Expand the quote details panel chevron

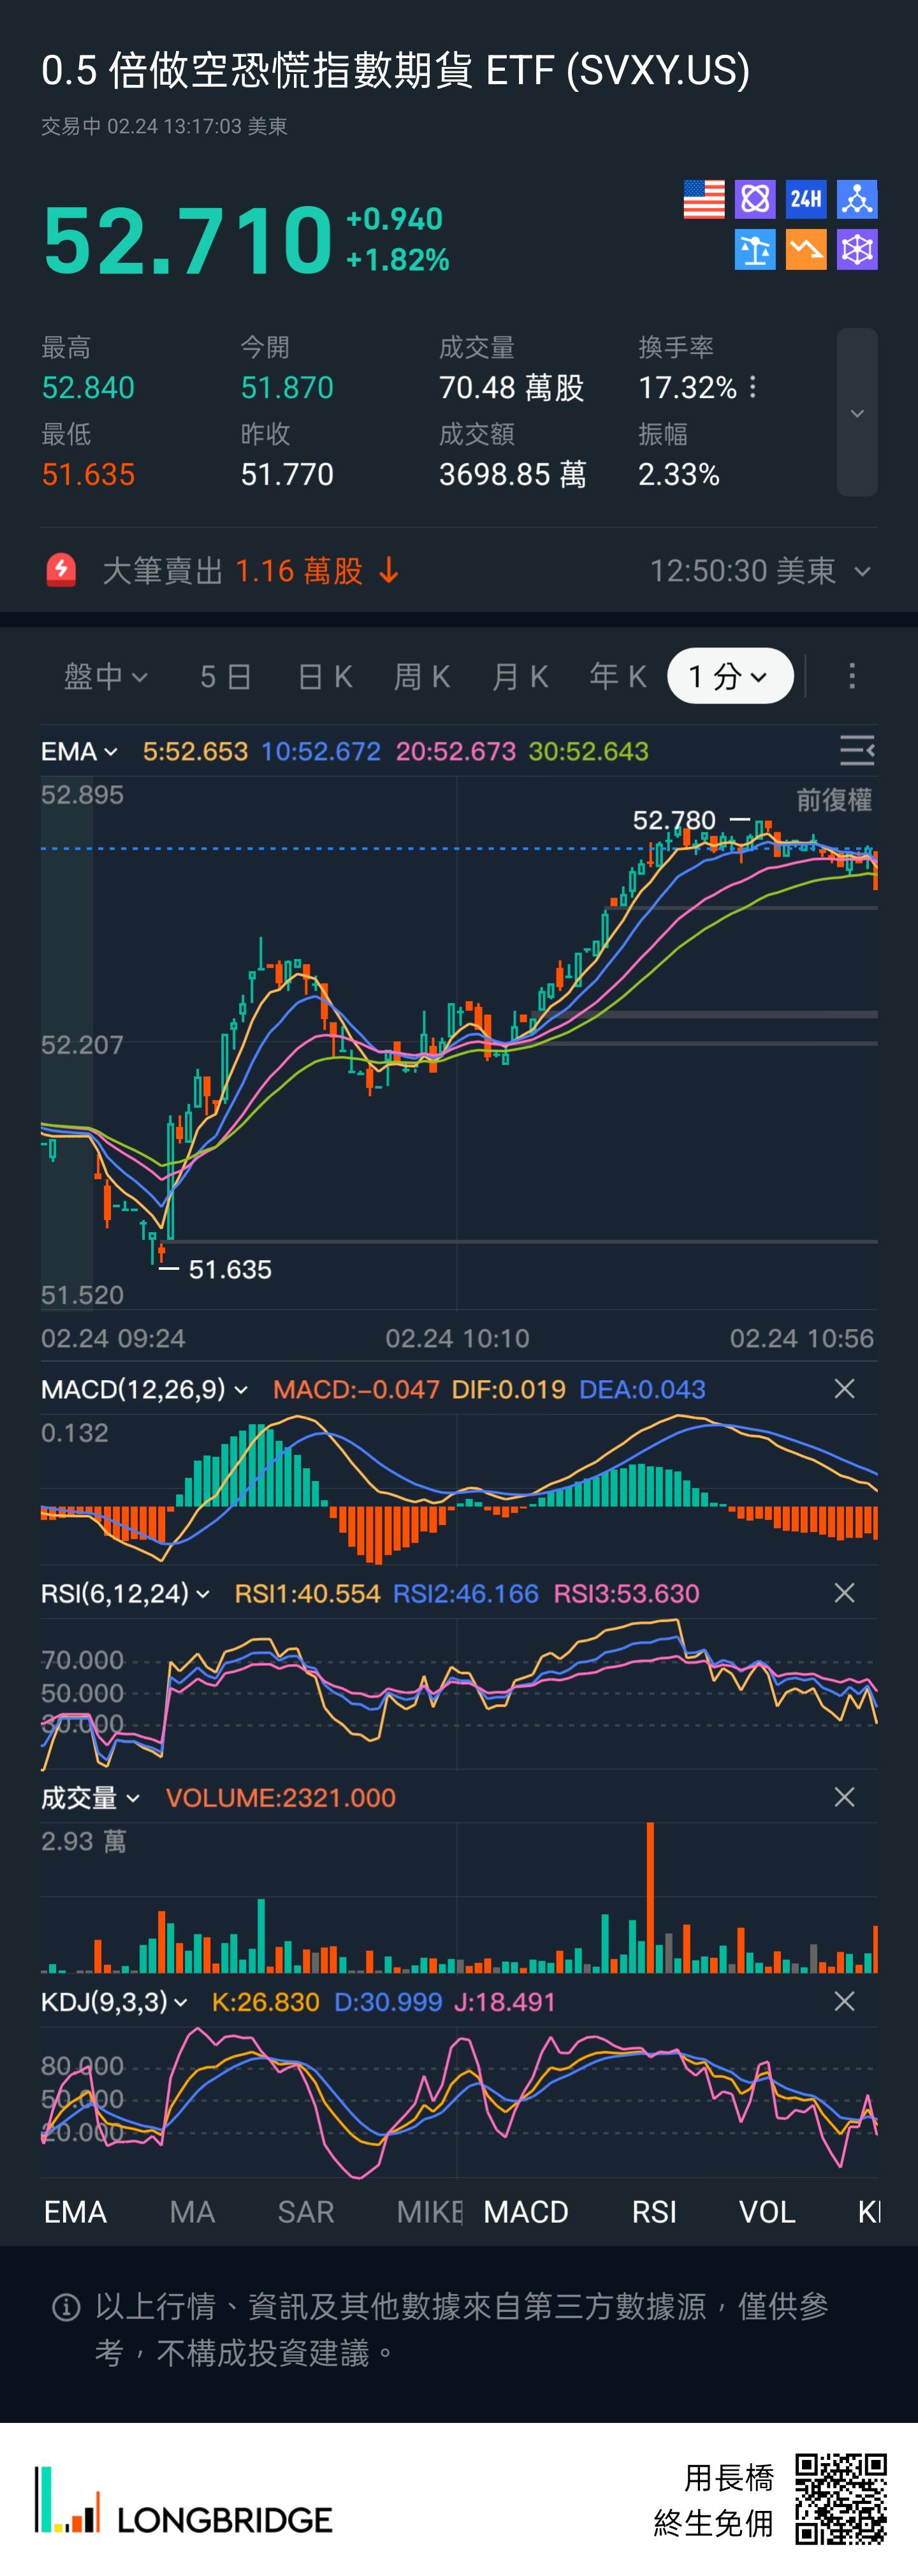tap(857, 413)
